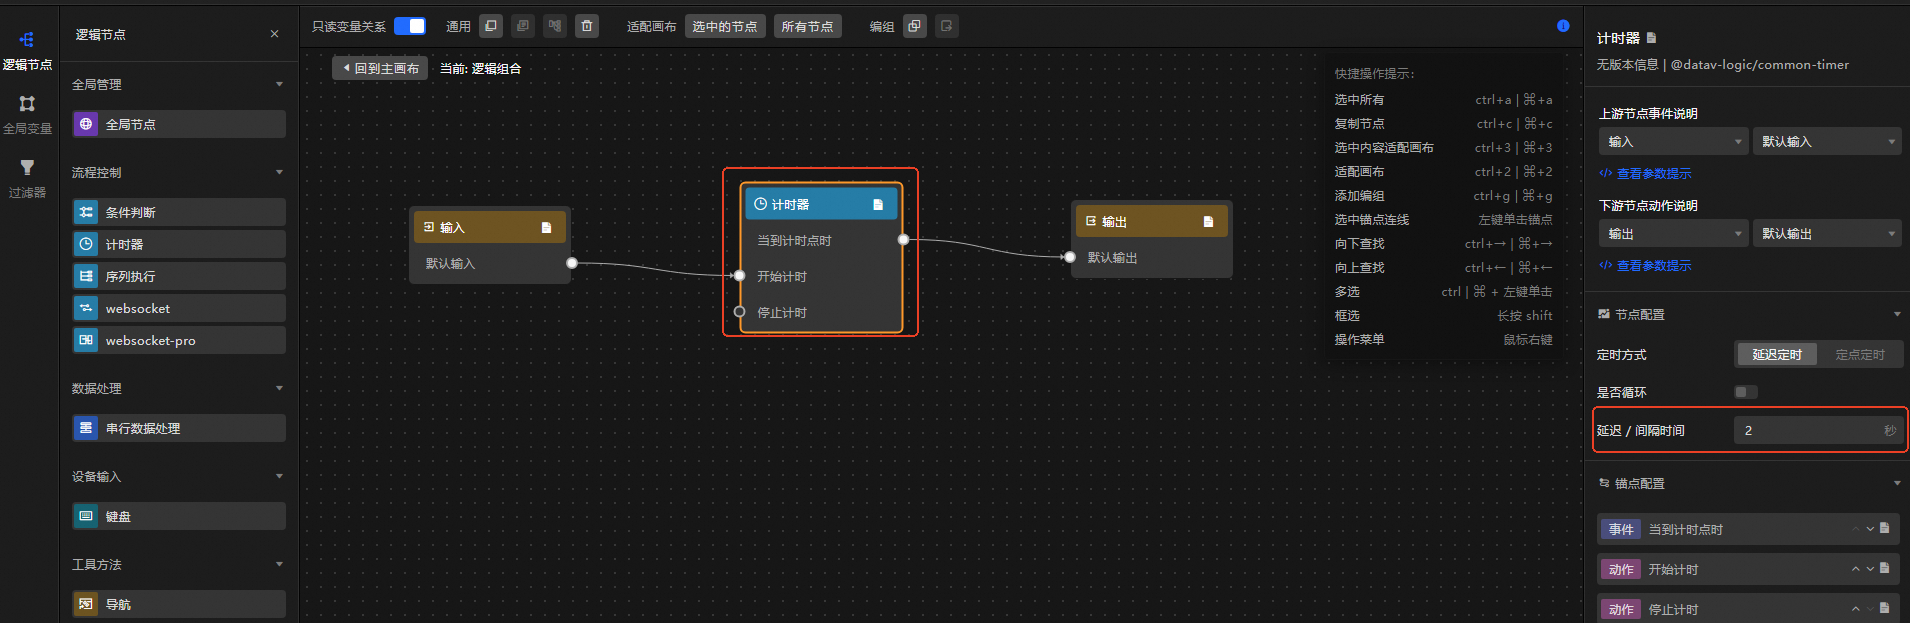Select the 串行数据处理 node icon
1910x623 pixels.
click(x=86, y=428)
